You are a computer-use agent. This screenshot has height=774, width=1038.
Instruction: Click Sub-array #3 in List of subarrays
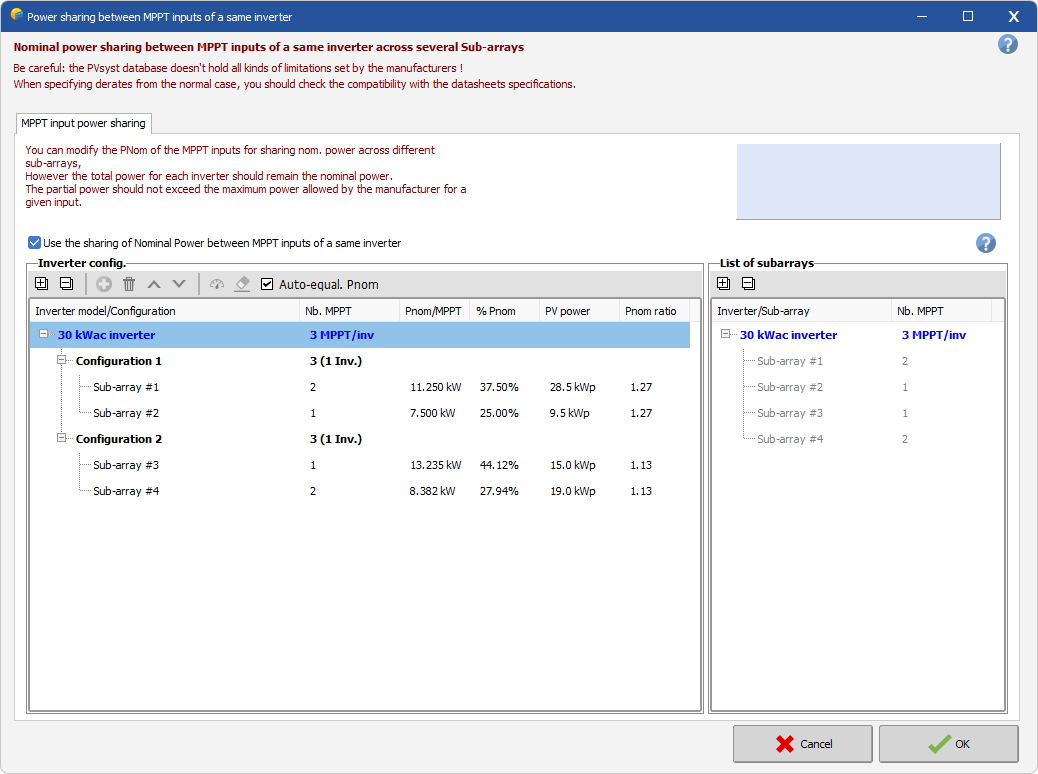coord(790,412)
